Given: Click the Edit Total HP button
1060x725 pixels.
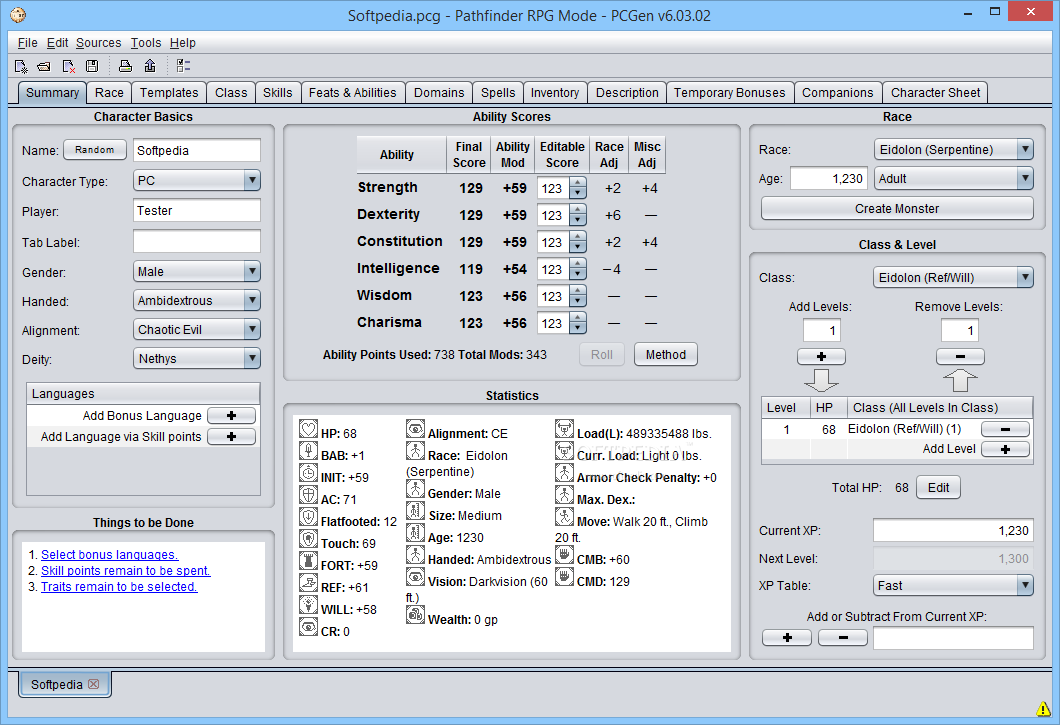Looking at the screenshot, I should pyautogui.click(x=938, y=488).
